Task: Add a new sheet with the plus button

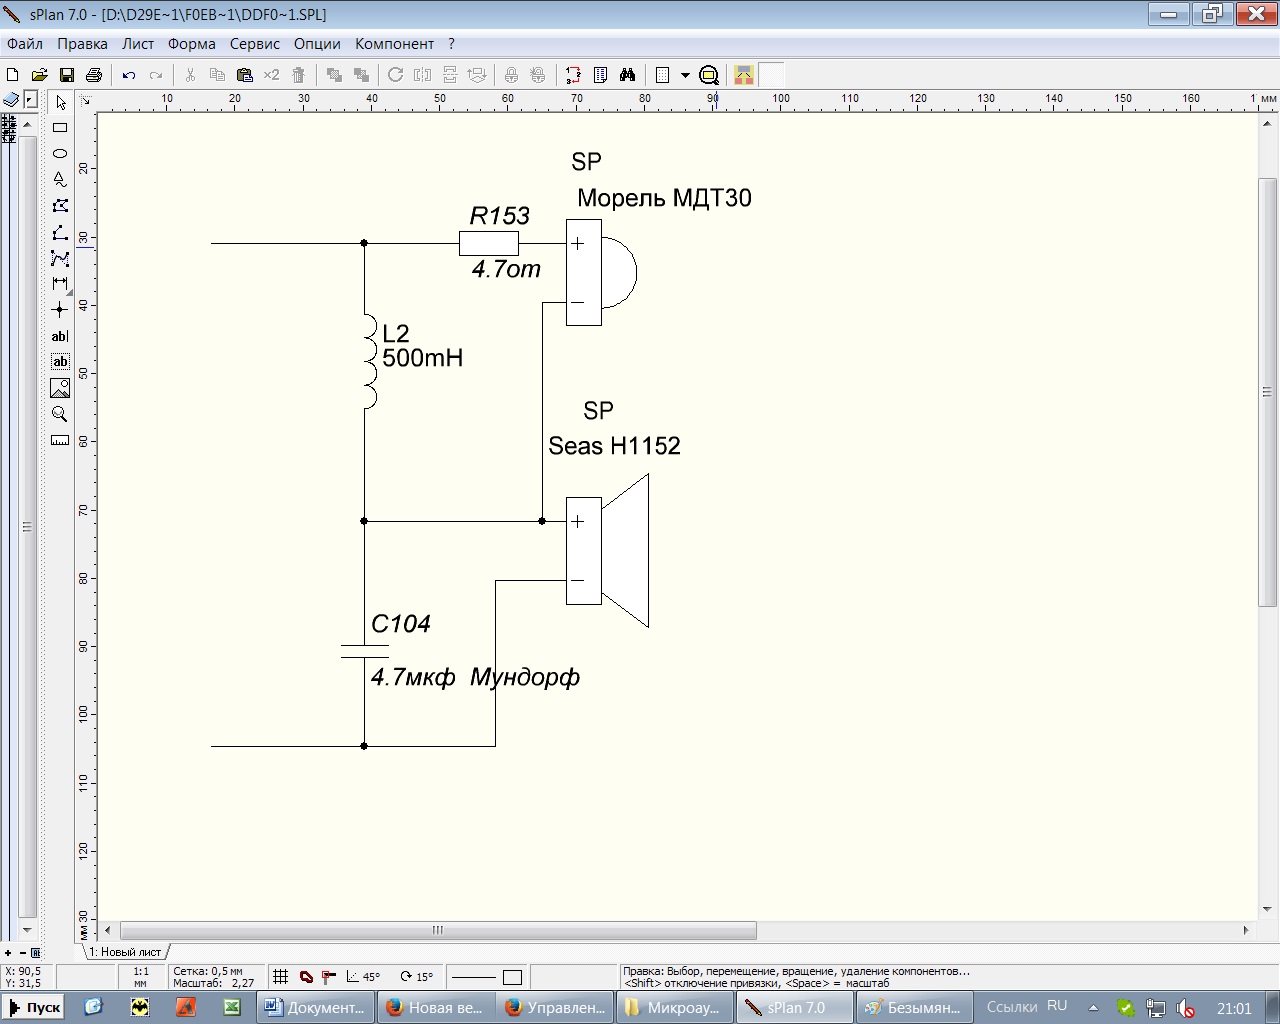Action: coord(8,954)
